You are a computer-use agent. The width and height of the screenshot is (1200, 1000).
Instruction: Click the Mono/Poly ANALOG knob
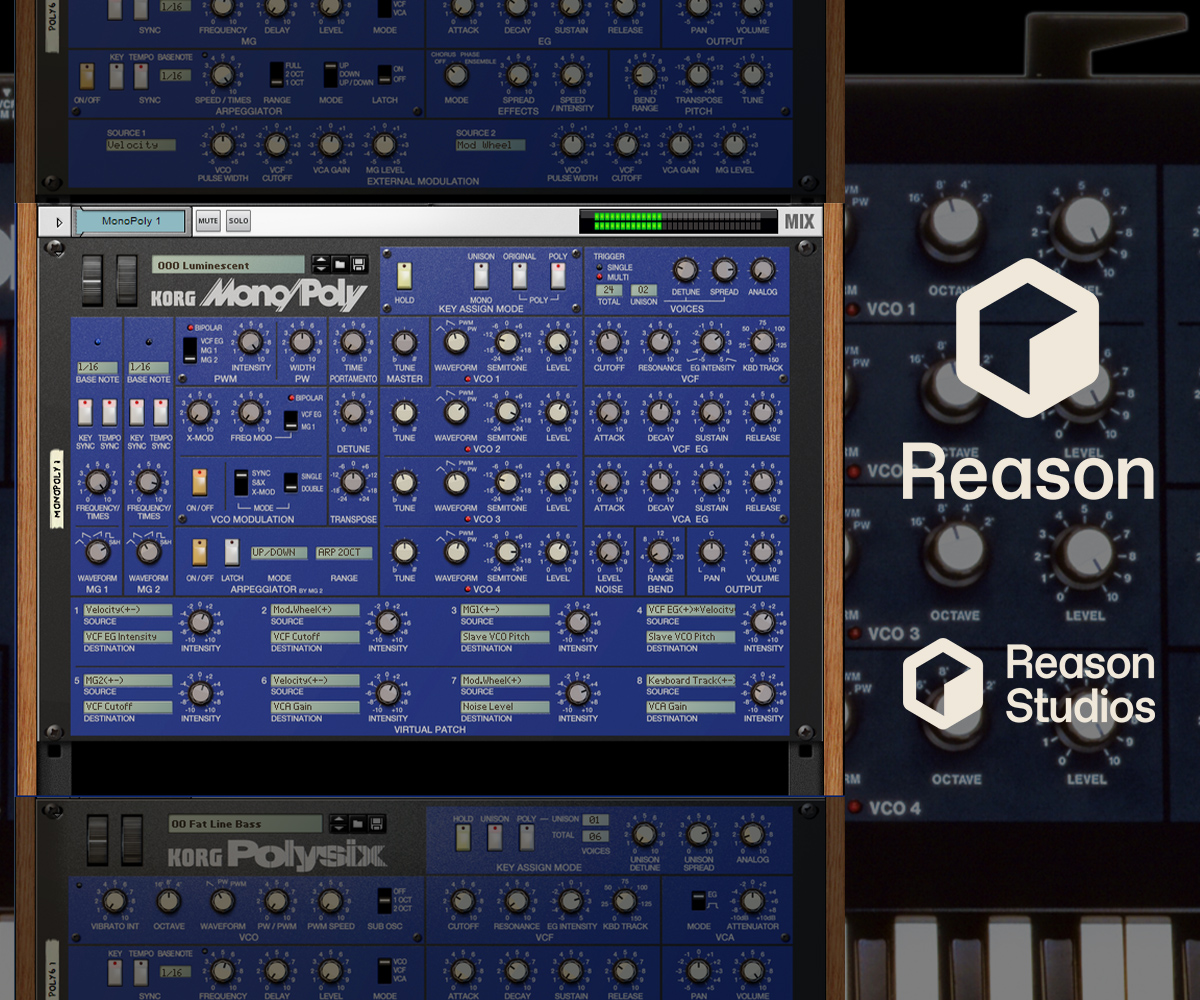[x=762, y=270]
